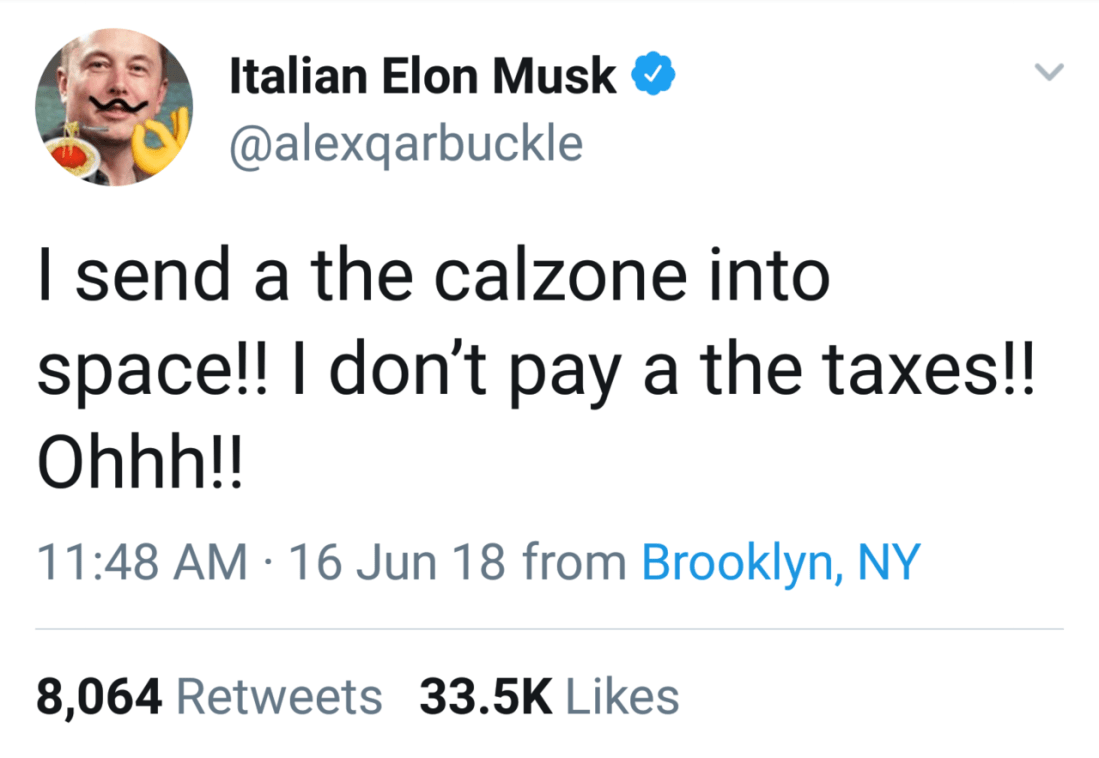The width and height of the screenshot is (1099, 758).
Task: Open the Italian Elon Musk display name
Action: coord(423,76)
